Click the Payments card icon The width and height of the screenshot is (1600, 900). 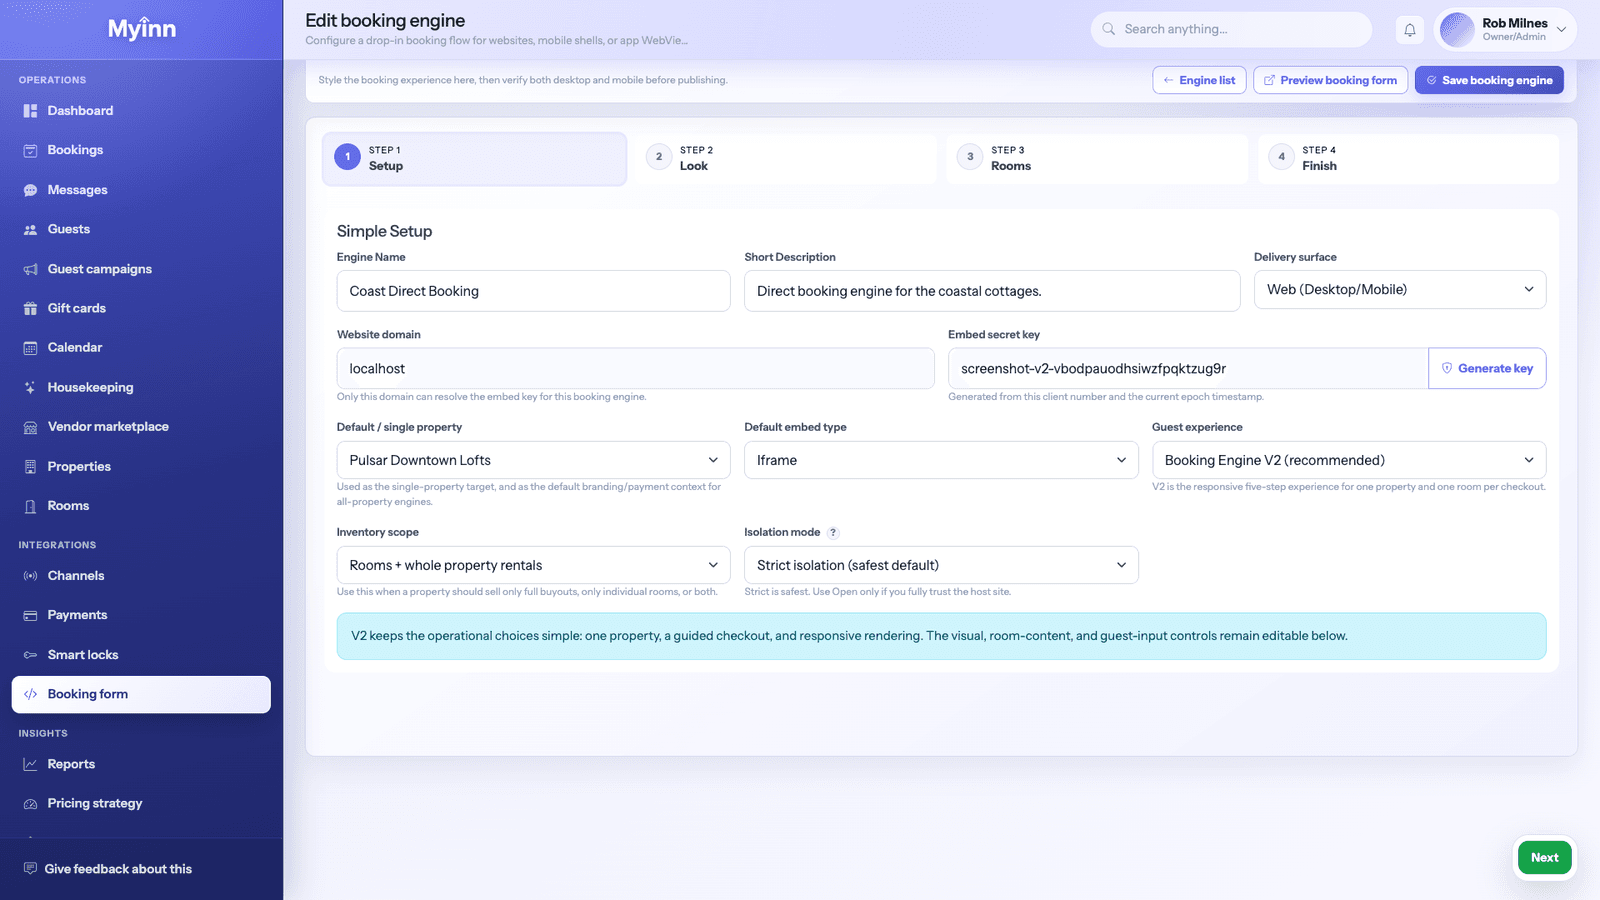[x=30, y=615]
